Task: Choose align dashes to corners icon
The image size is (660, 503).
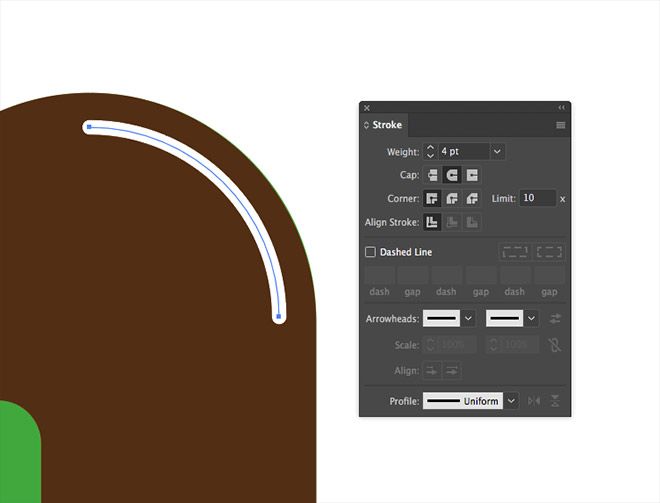Action: 549,252
